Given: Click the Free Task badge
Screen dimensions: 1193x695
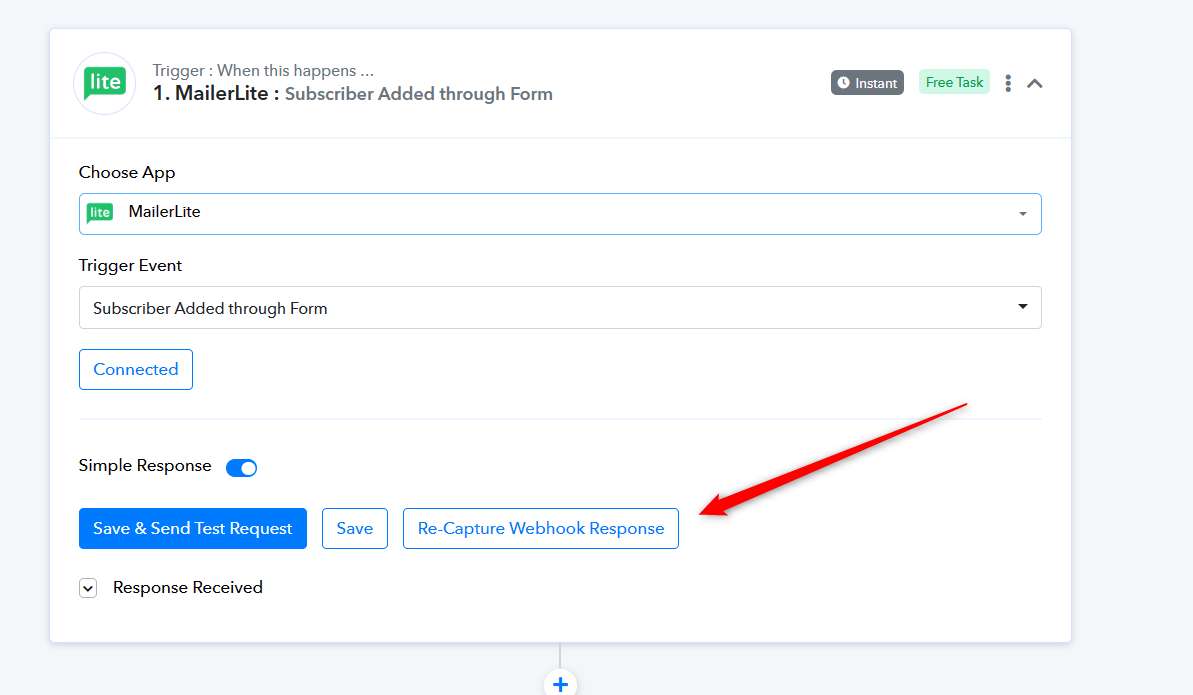Looking at the screenshot, I should pyautogui.click(x=954, y=82).
